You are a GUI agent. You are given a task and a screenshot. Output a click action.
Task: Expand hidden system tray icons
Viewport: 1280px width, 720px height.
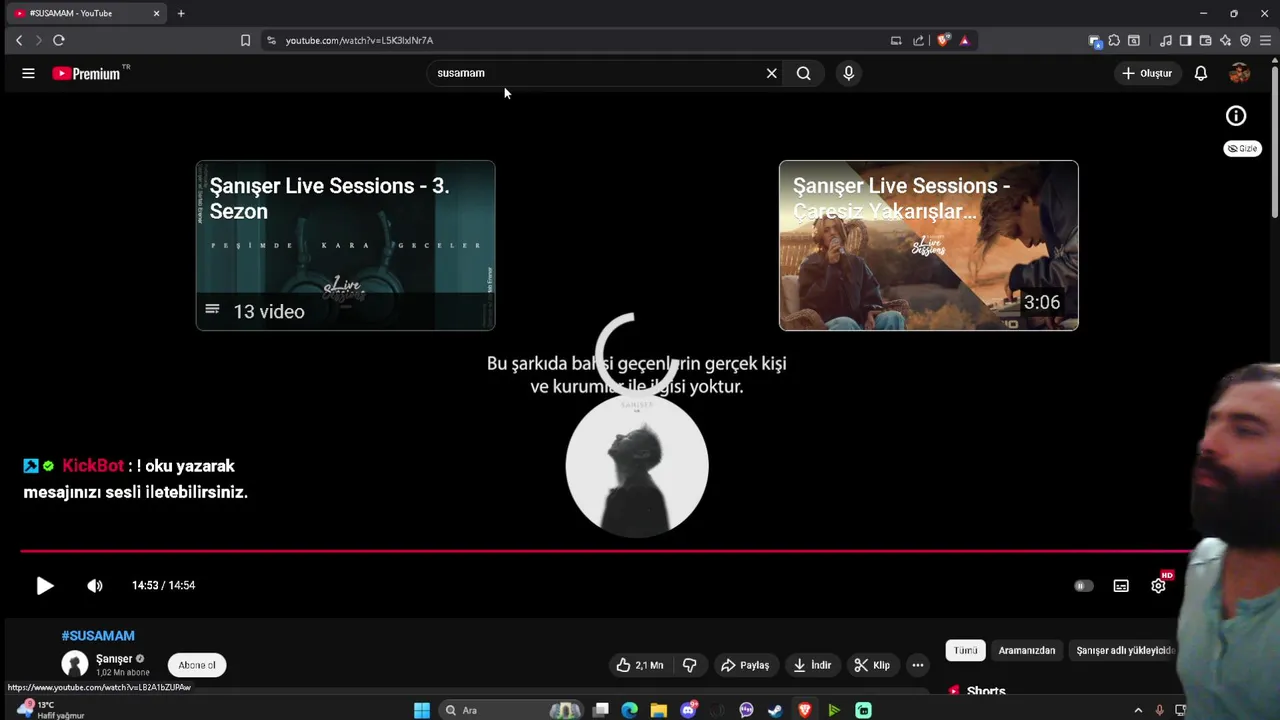(x=1138, y=710)
